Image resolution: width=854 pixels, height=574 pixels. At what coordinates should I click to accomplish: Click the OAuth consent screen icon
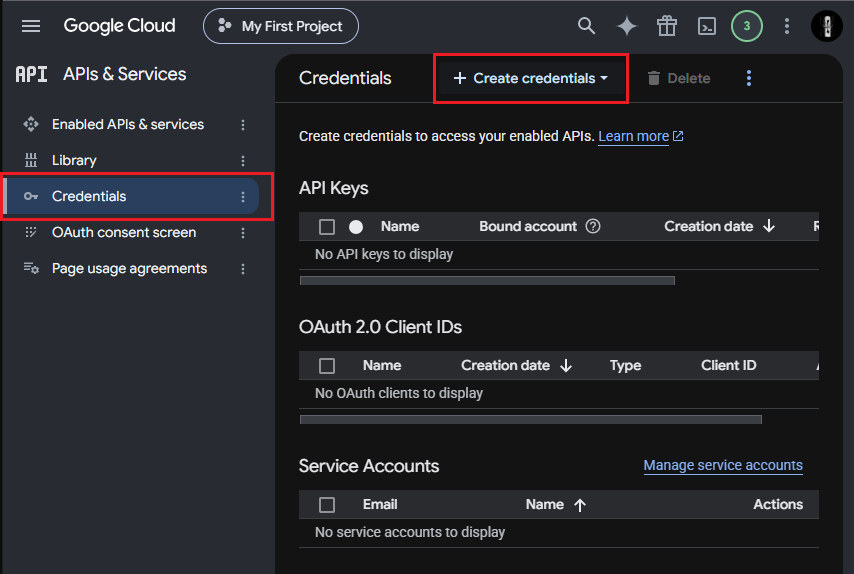click(30, 232)
